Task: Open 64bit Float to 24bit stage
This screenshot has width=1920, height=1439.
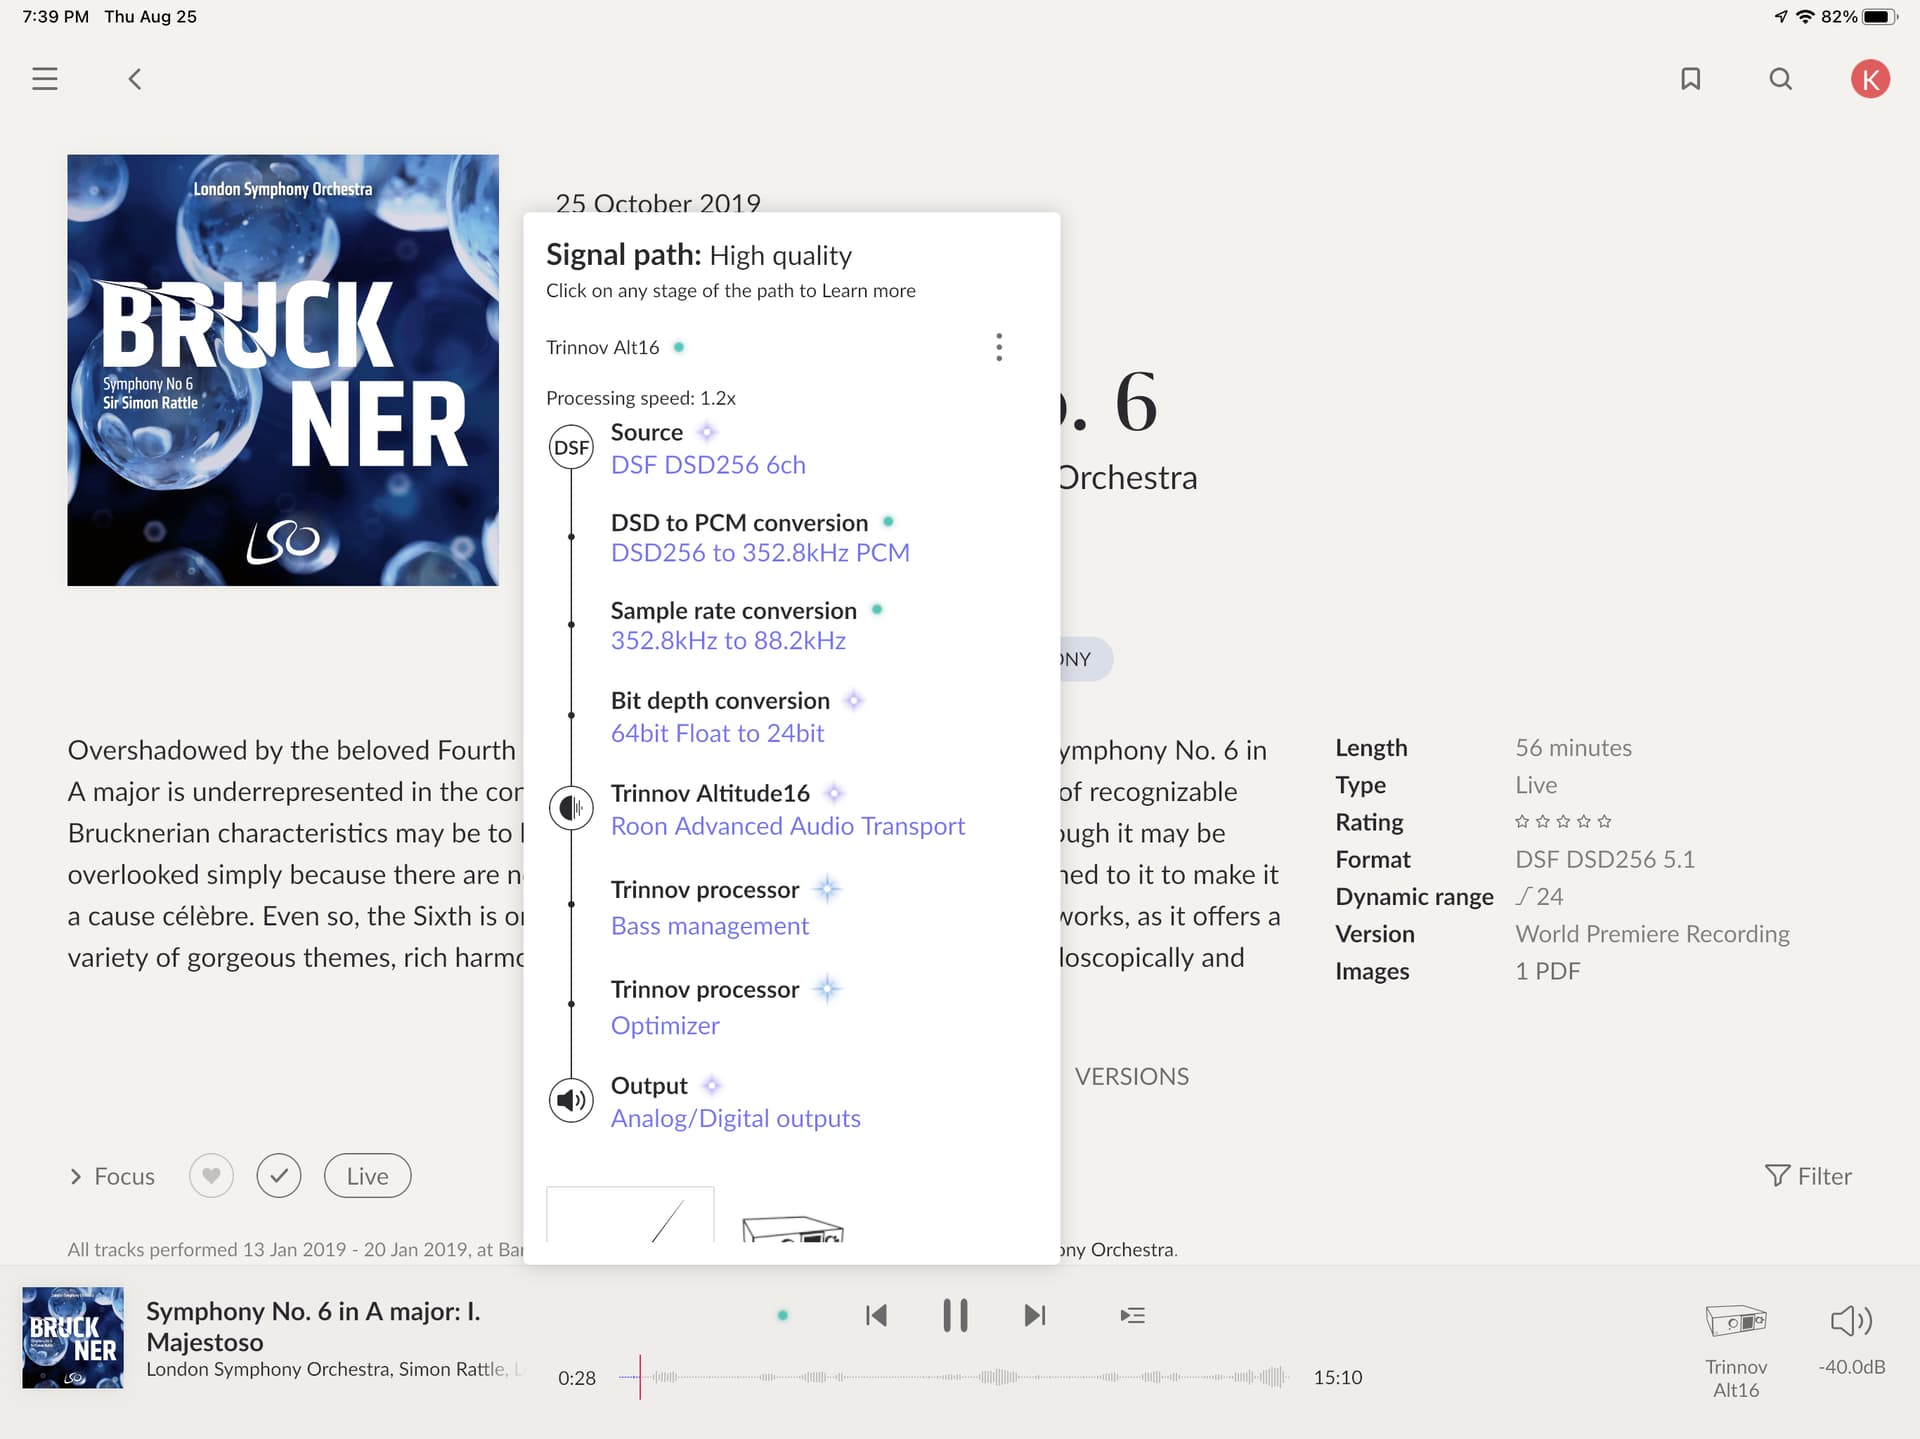Action: [717, 733]
